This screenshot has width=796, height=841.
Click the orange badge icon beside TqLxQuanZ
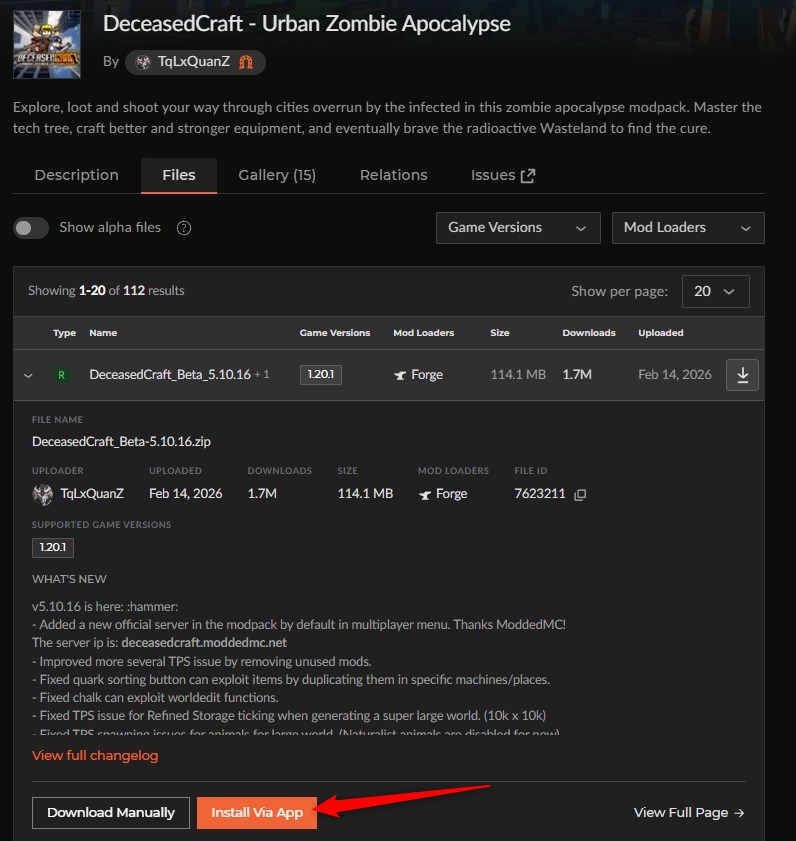point(246,62)
